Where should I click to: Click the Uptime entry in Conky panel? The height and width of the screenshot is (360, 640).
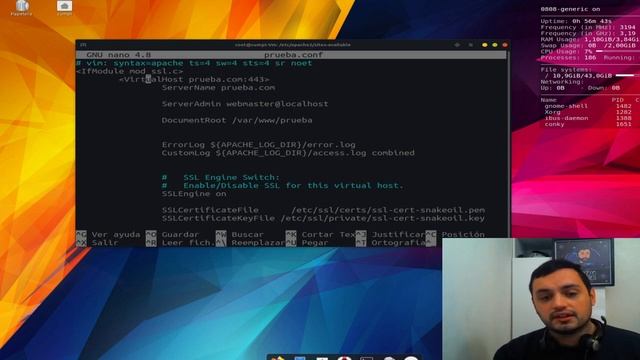pos(576,21)
